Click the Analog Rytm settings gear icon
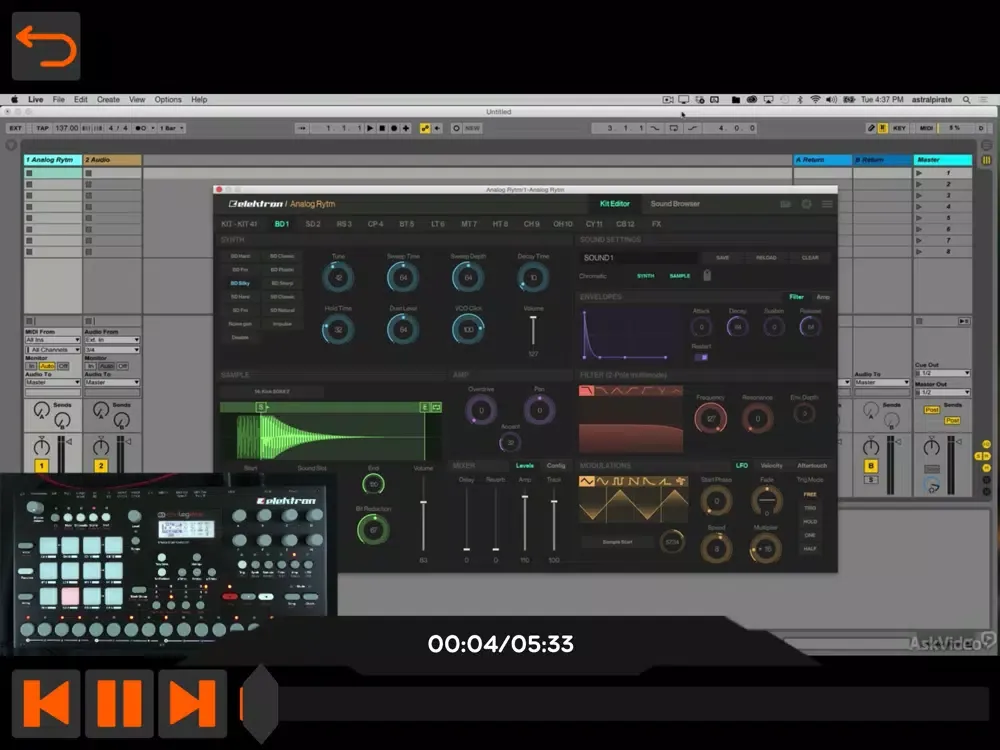 click(x=807, y=204)
